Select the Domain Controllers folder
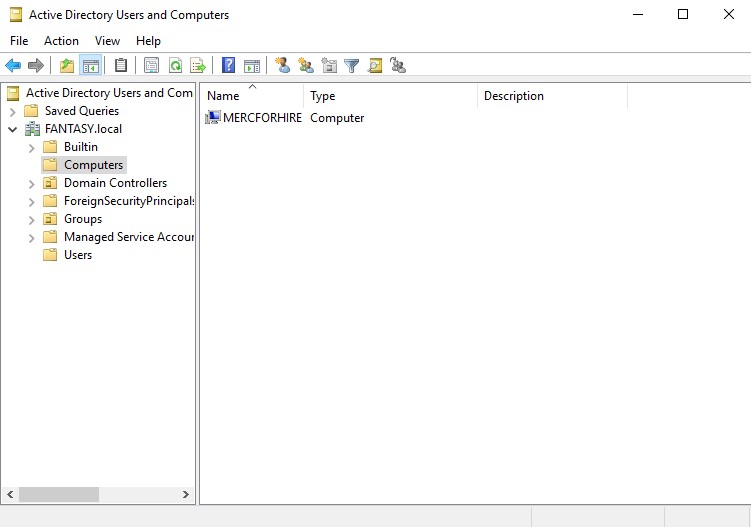The width and height of the screenshot is (751, 527). (x=115, y=183)
